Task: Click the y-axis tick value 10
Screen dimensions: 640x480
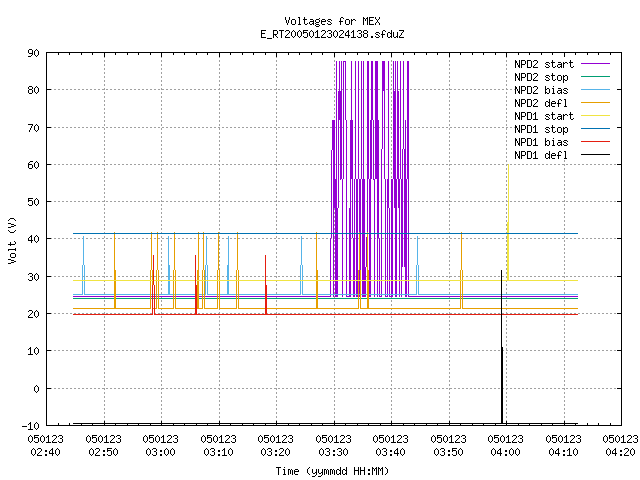Action: pyautogui.click(x=33, y=351)
